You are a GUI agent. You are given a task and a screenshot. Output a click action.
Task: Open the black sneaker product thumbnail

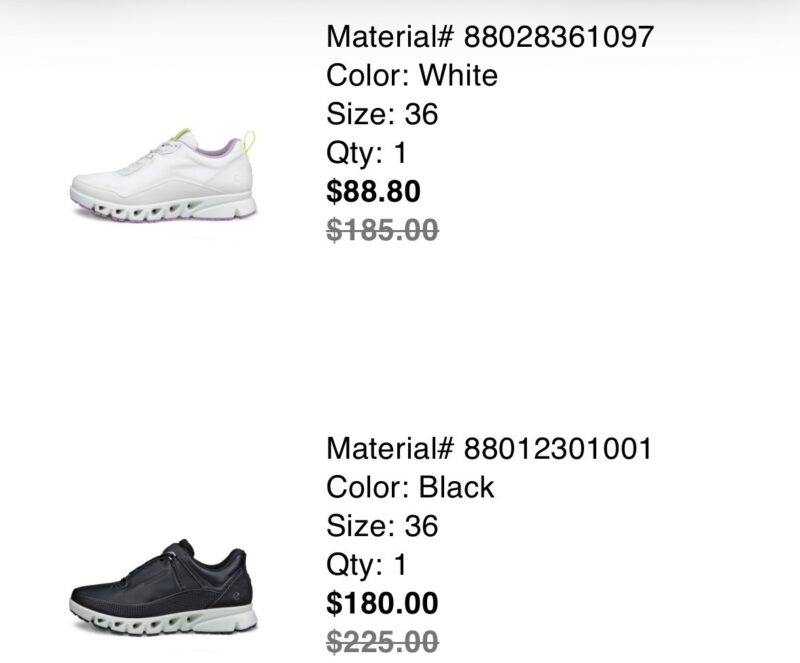click(x=163, y=592)
